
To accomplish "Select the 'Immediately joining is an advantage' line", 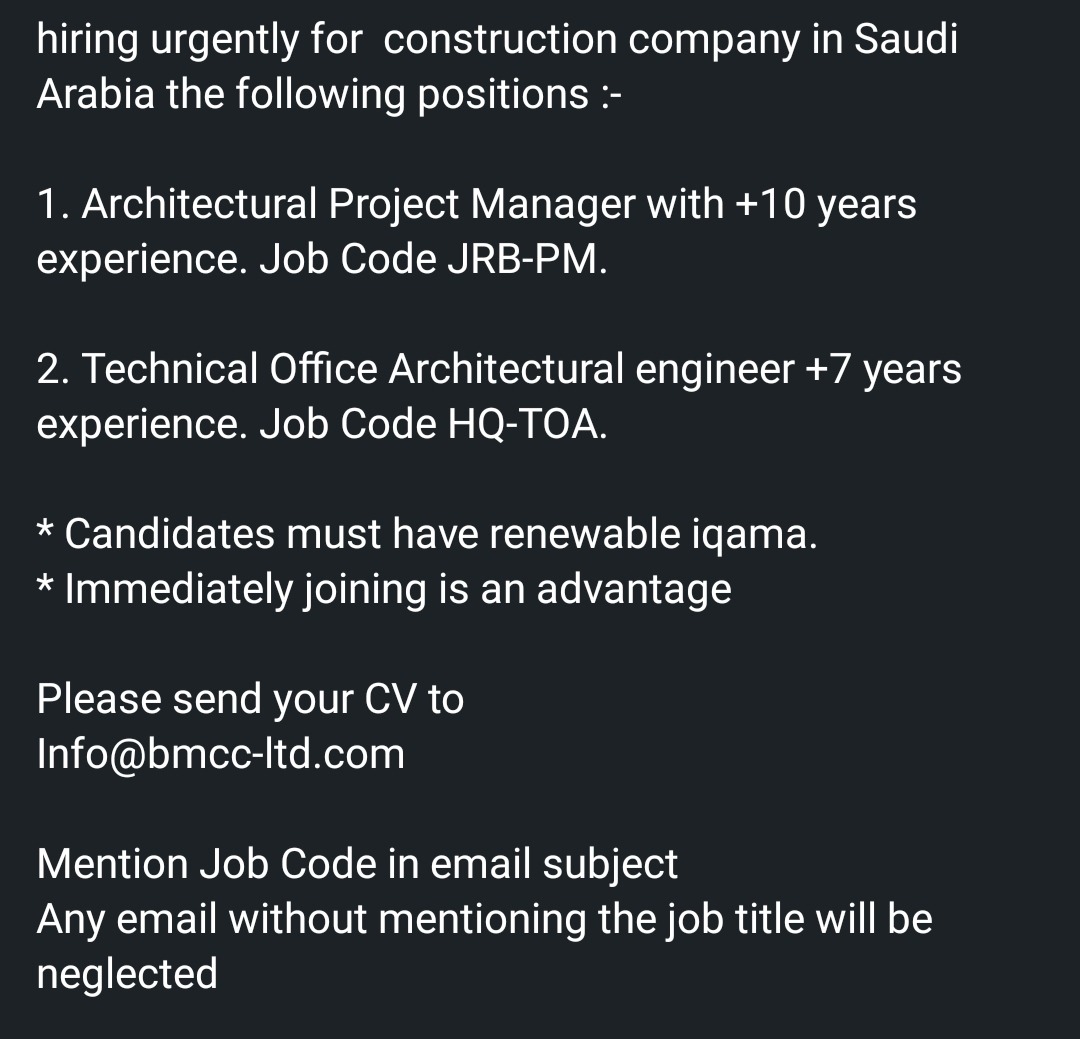I will point(397,589).
